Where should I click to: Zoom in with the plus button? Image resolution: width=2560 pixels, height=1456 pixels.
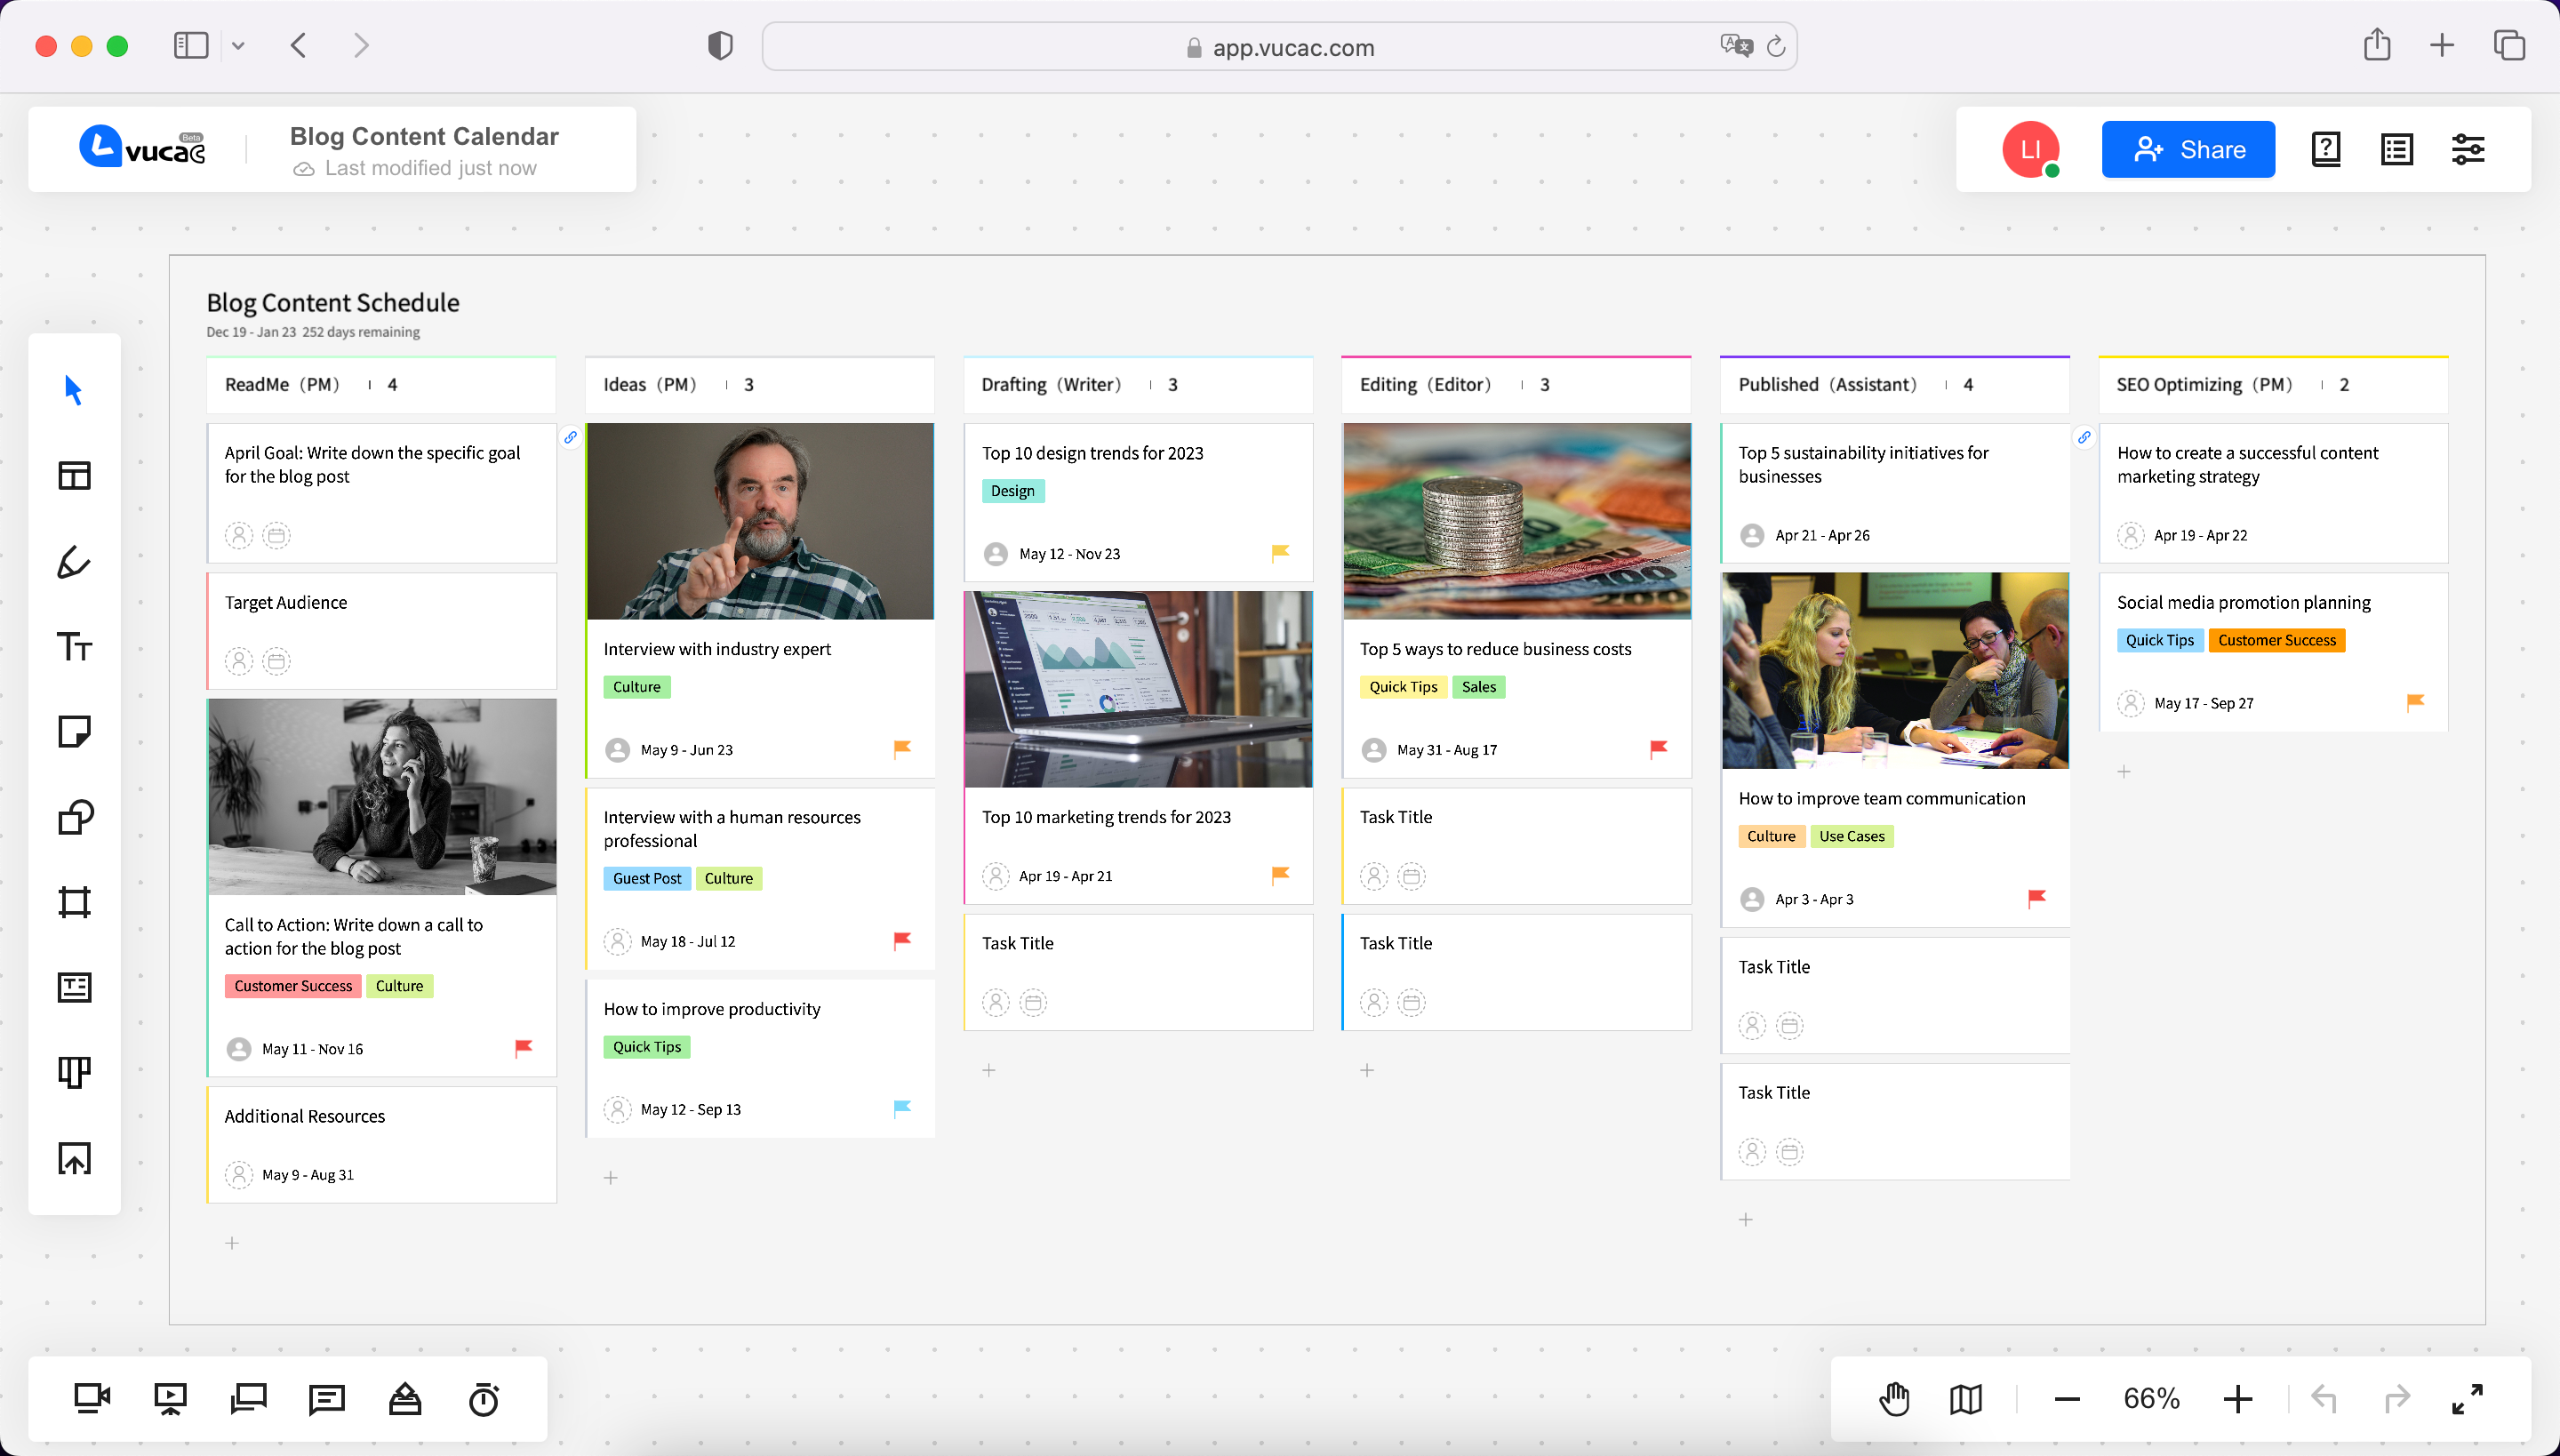pyautogui.click(x=2238, y=1399)
